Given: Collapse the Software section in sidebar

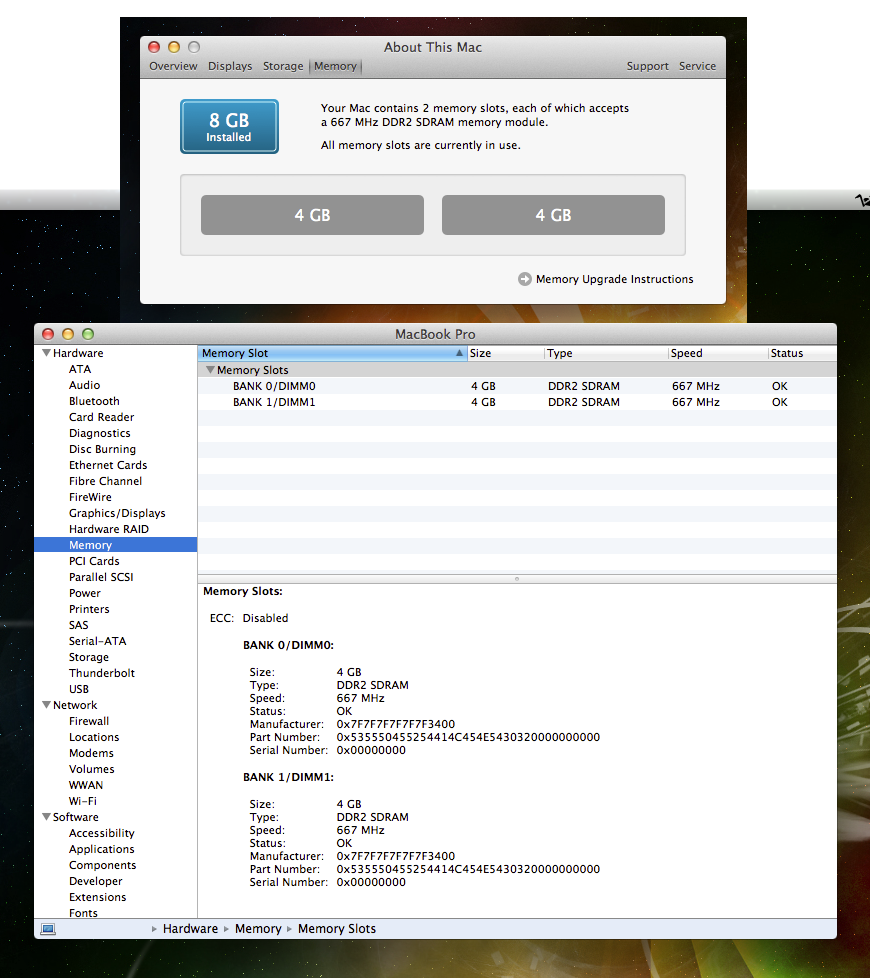Looking at the screenshot, I should [x=46, y=816].
